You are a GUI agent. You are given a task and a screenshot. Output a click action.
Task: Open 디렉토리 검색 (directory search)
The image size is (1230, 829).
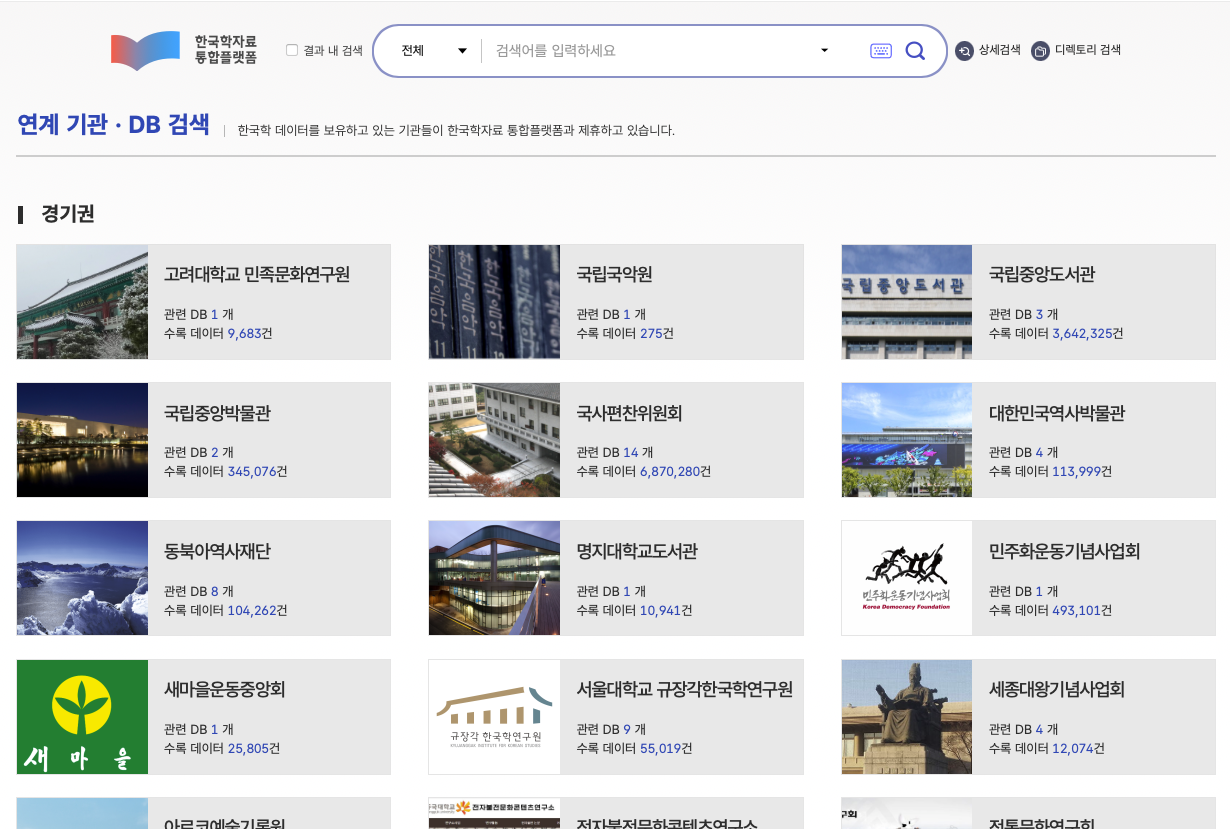pos(1076,50)
